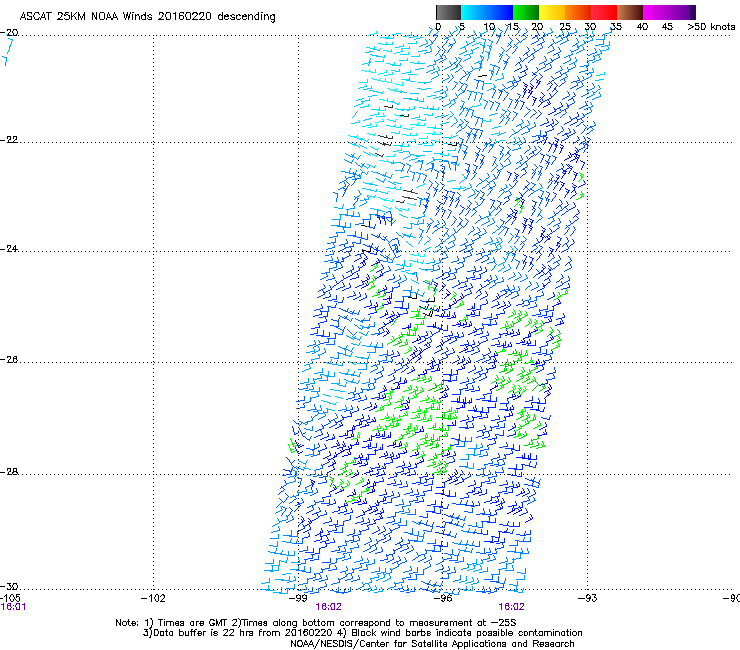Click the NOAA/NESDIS Center for Satellite Applications credit
Viewport: 740px width, 650px height.
coord(432,644)
